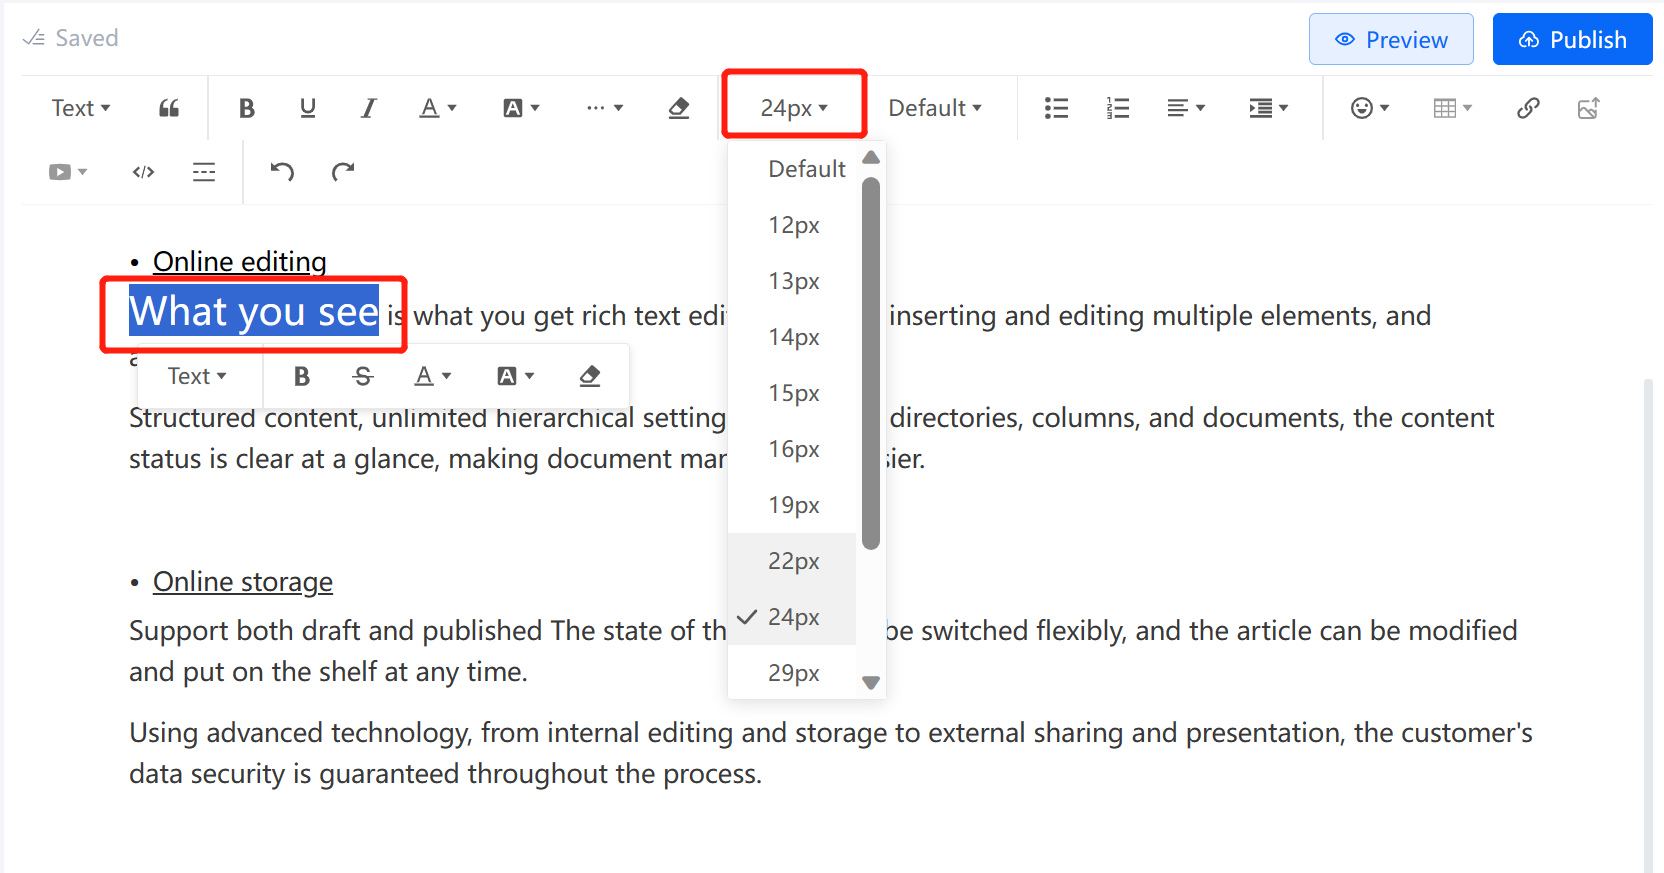Open Text heading dropdown in main toolbar
This screenshot has height=873, width=1664.
pos(81,108)
